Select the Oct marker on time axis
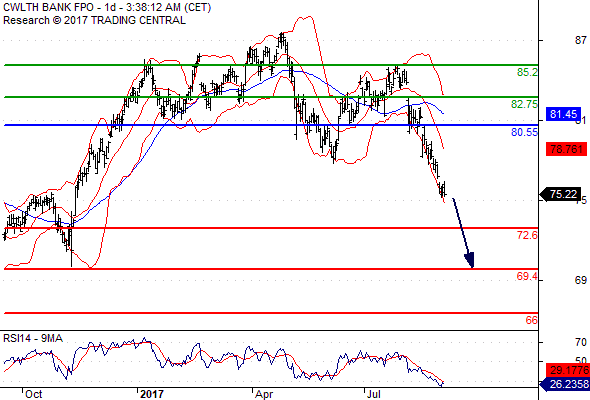The height and width of the screenshot is (400, 590). 33,394
